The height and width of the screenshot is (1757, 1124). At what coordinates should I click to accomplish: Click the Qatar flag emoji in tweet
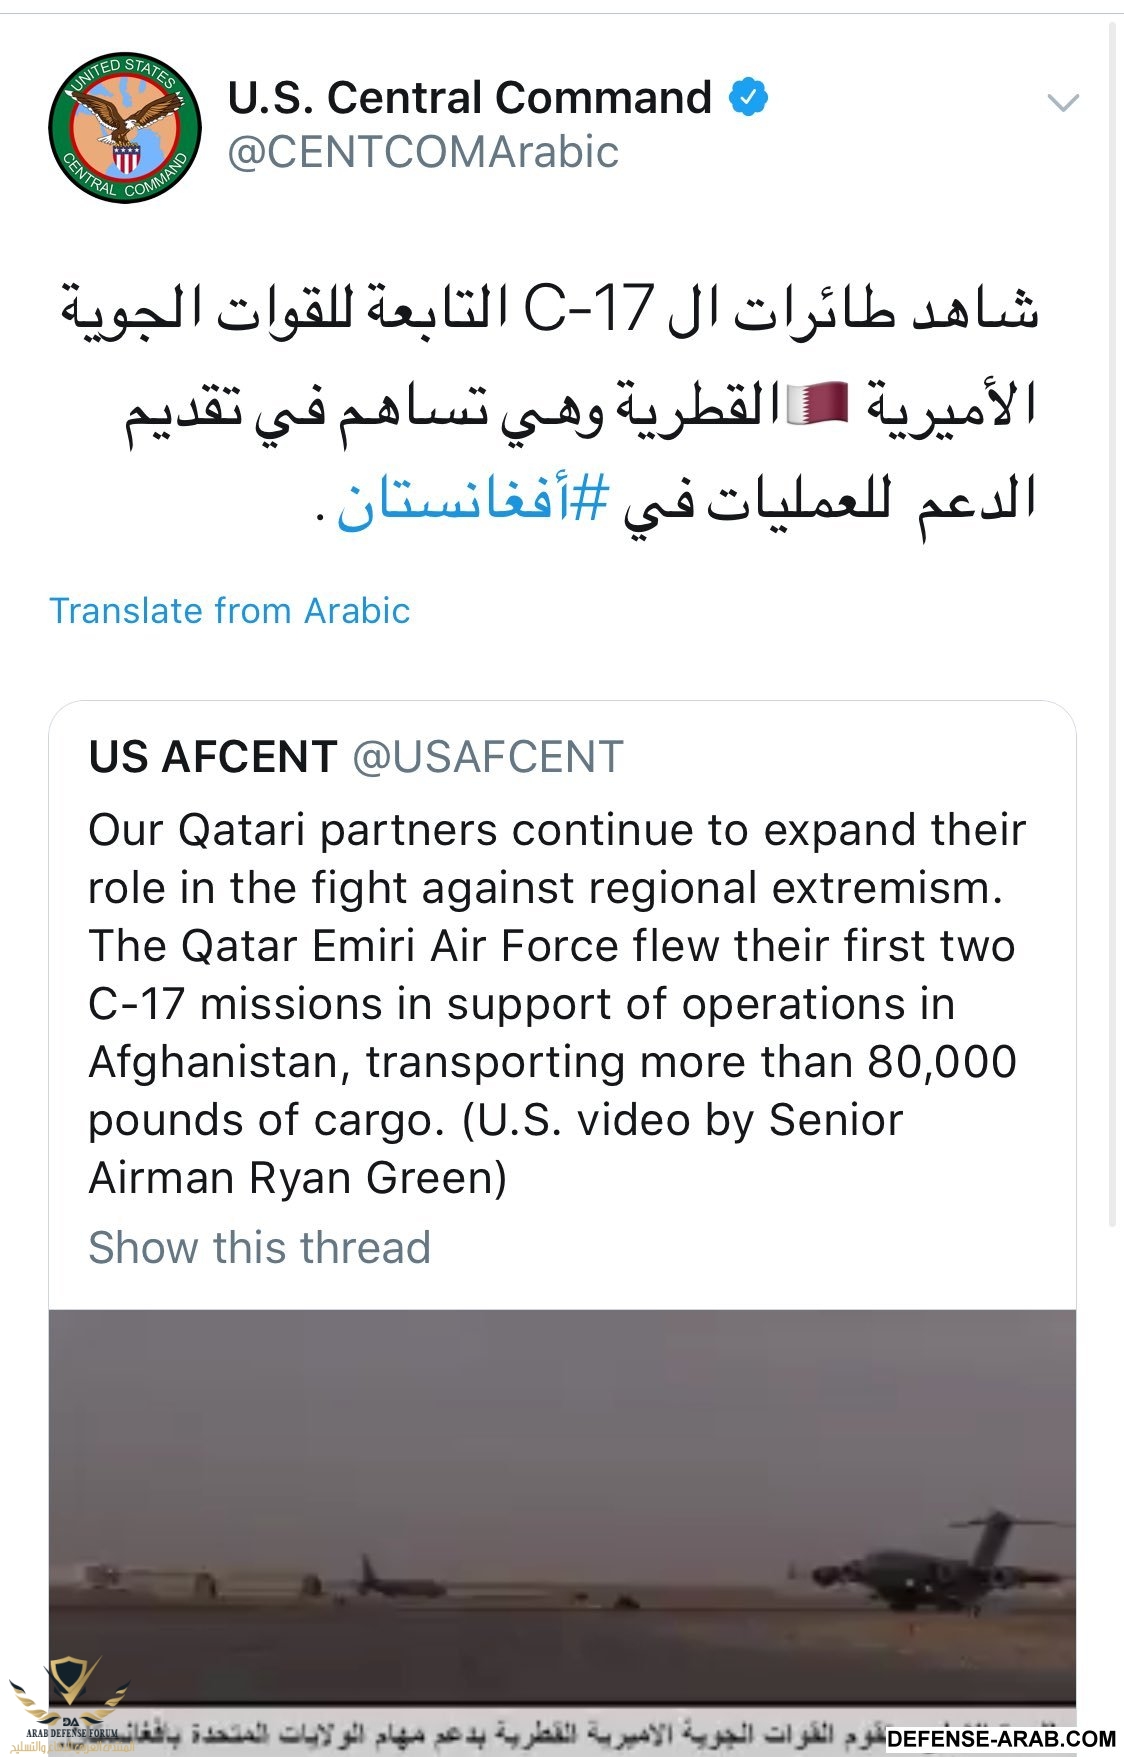818,405
